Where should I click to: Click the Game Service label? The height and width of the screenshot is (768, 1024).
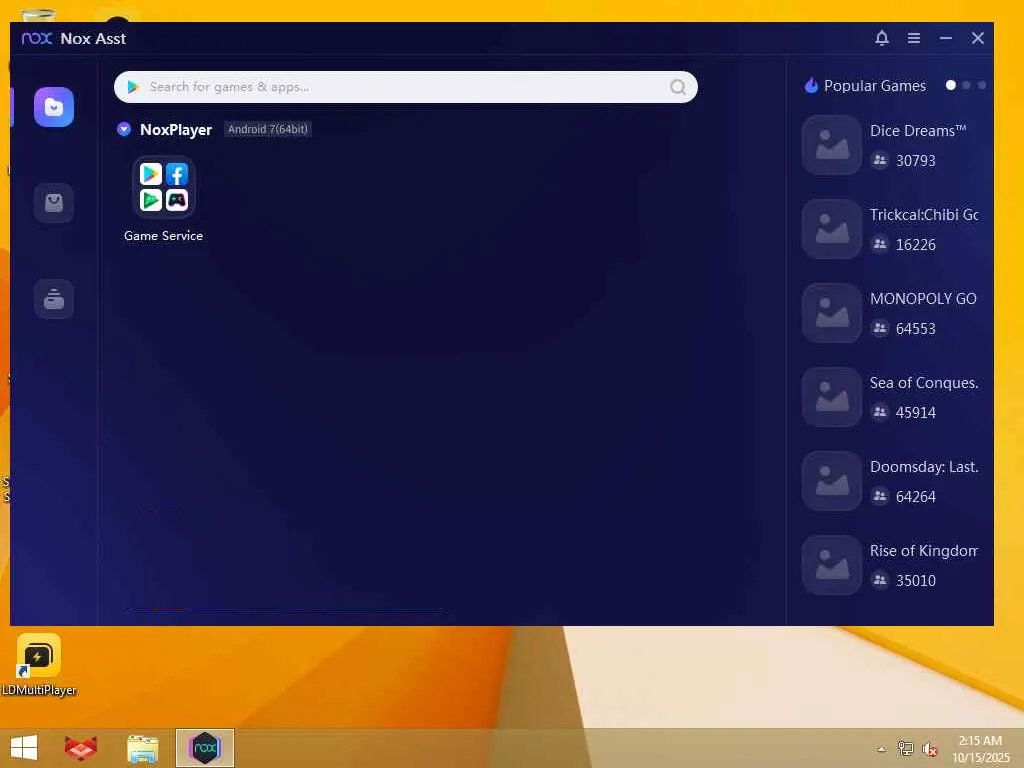[x=163, y=236]
